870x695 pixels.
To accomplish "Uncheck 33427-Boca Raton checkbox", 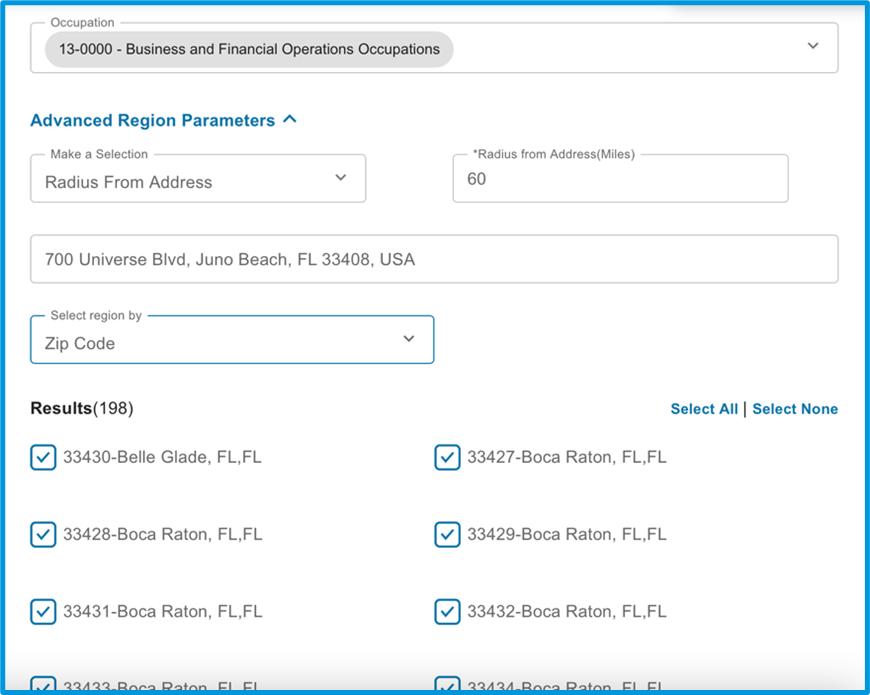I will [447, 458].
